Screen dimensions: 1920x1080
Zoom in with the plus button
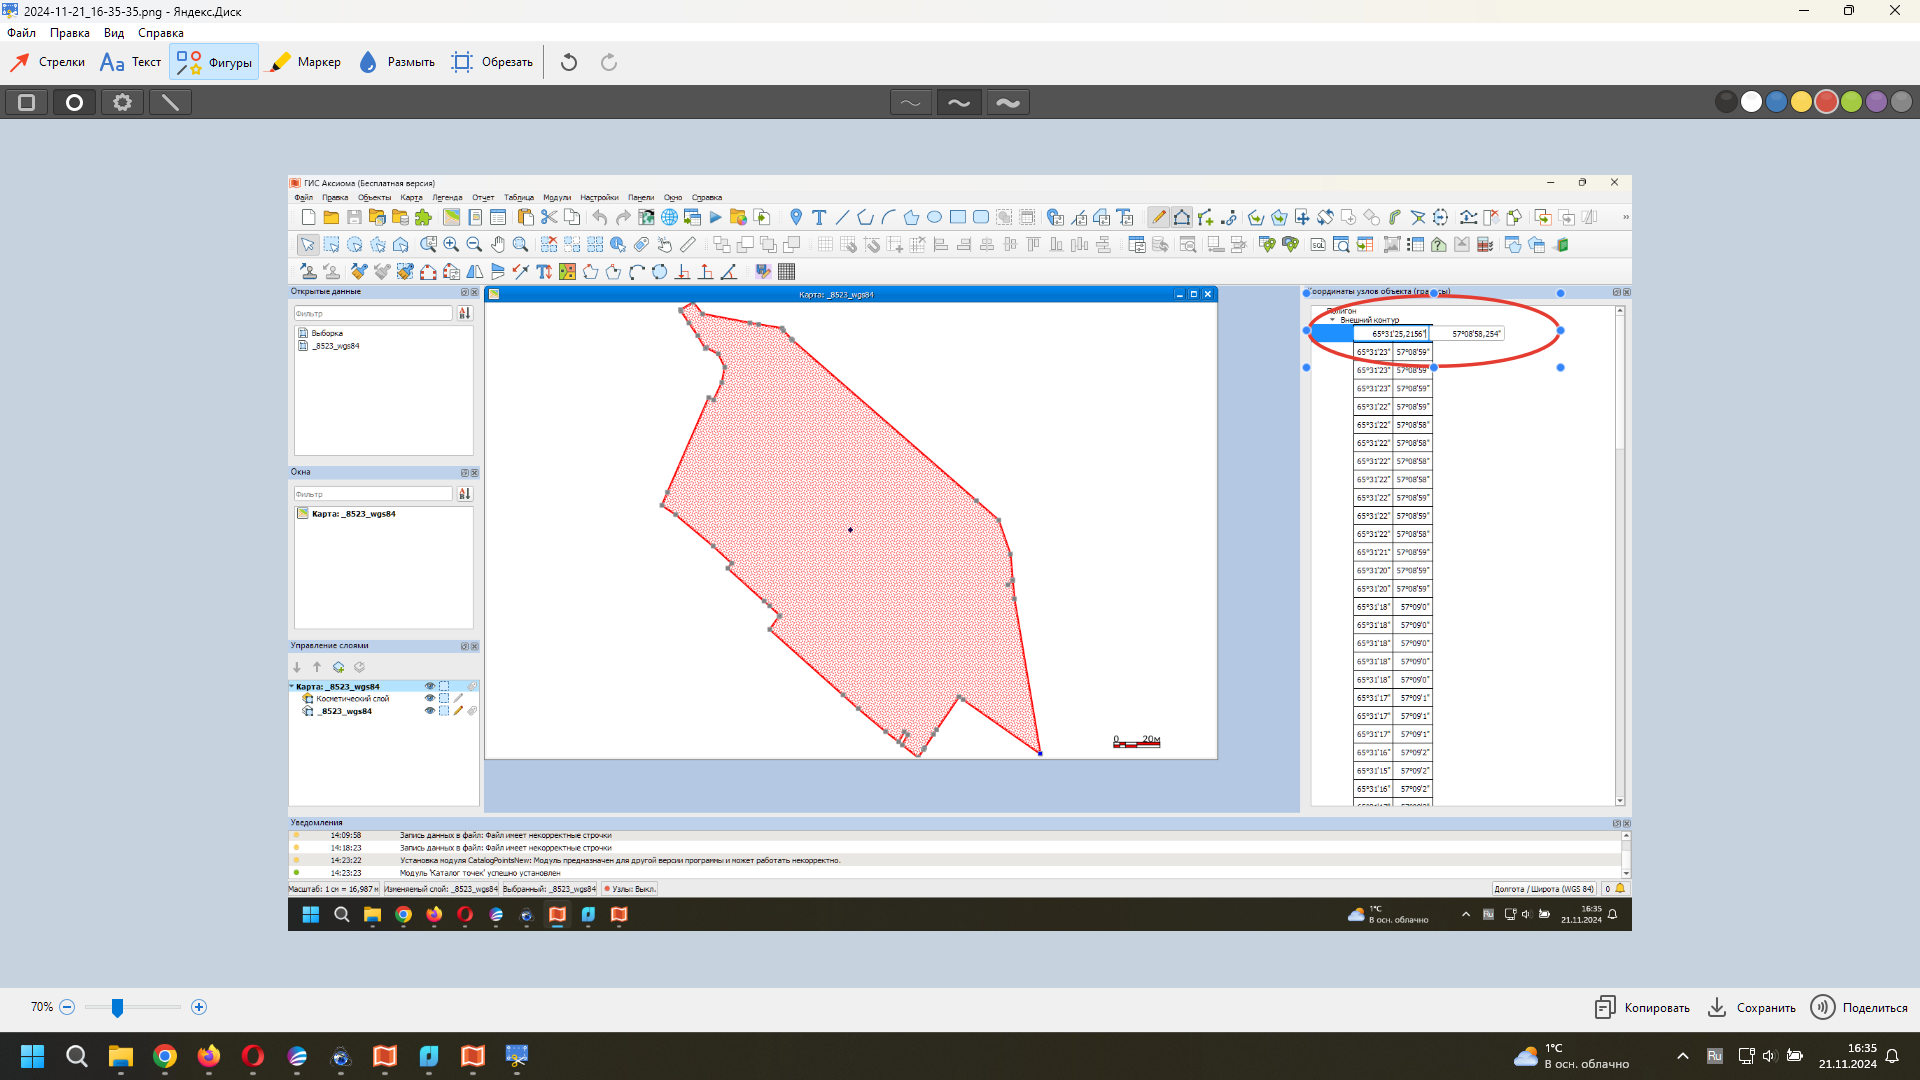pos(199,1007)
